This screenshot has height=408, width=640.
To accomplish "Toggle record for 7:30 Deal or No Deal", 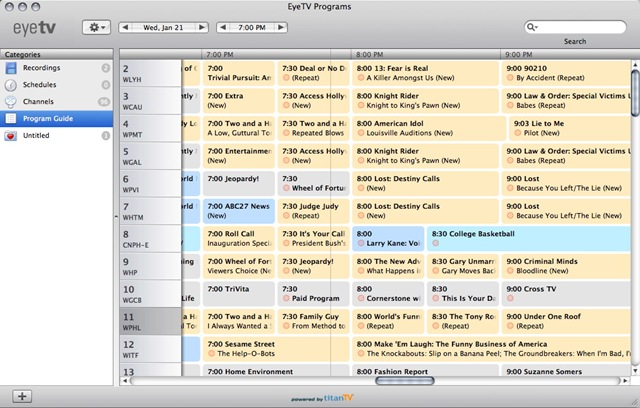I will coord(286,78).
